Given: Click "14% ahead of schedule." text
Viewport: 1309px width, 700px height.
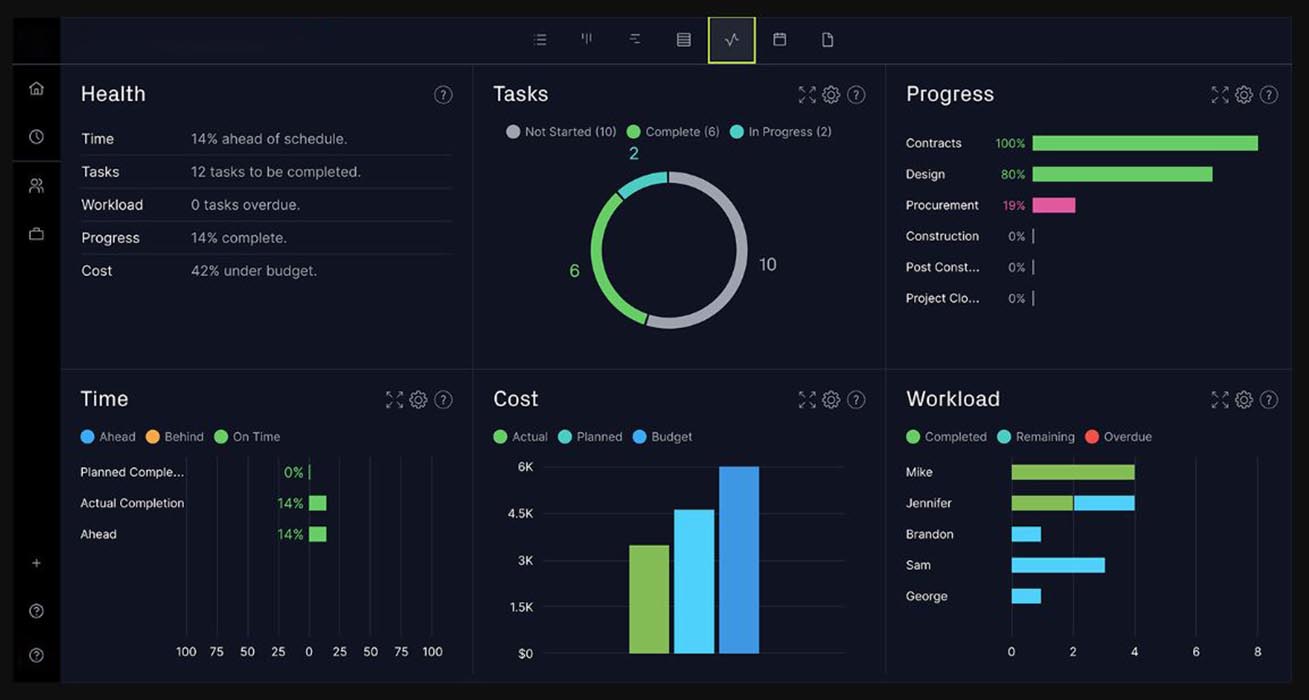Looking at the screenshot, I should [269, 139].
